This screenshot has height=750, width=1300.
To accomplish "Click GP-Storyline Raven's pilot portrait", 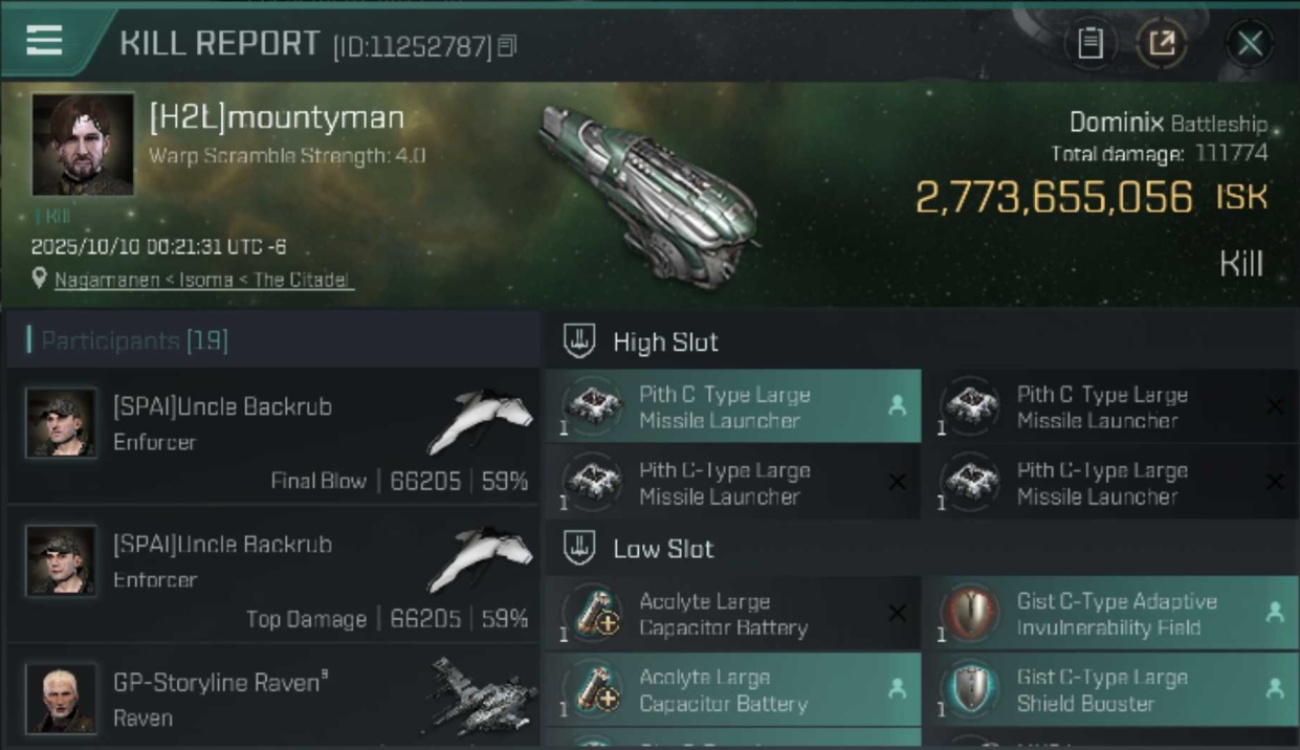I will (x=61, y=698).
